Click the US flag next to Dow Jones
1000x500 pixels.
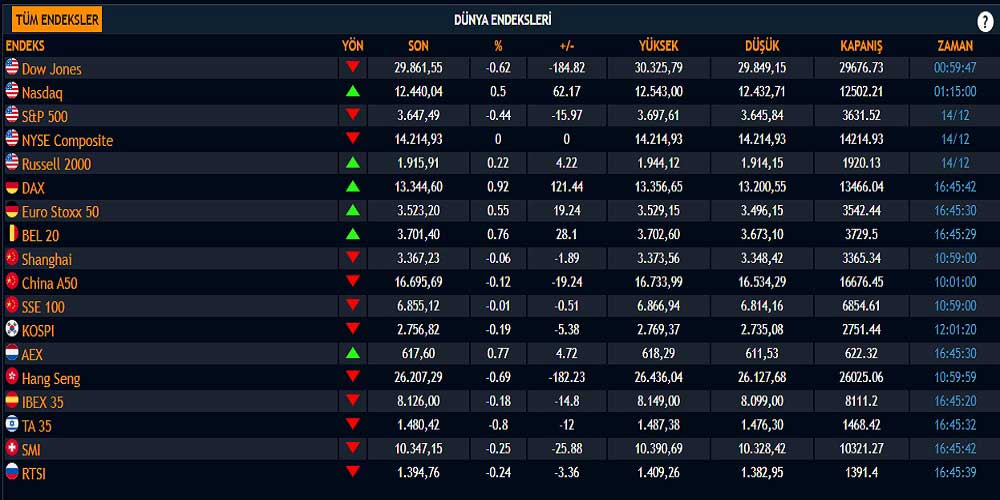coord(11,66)
